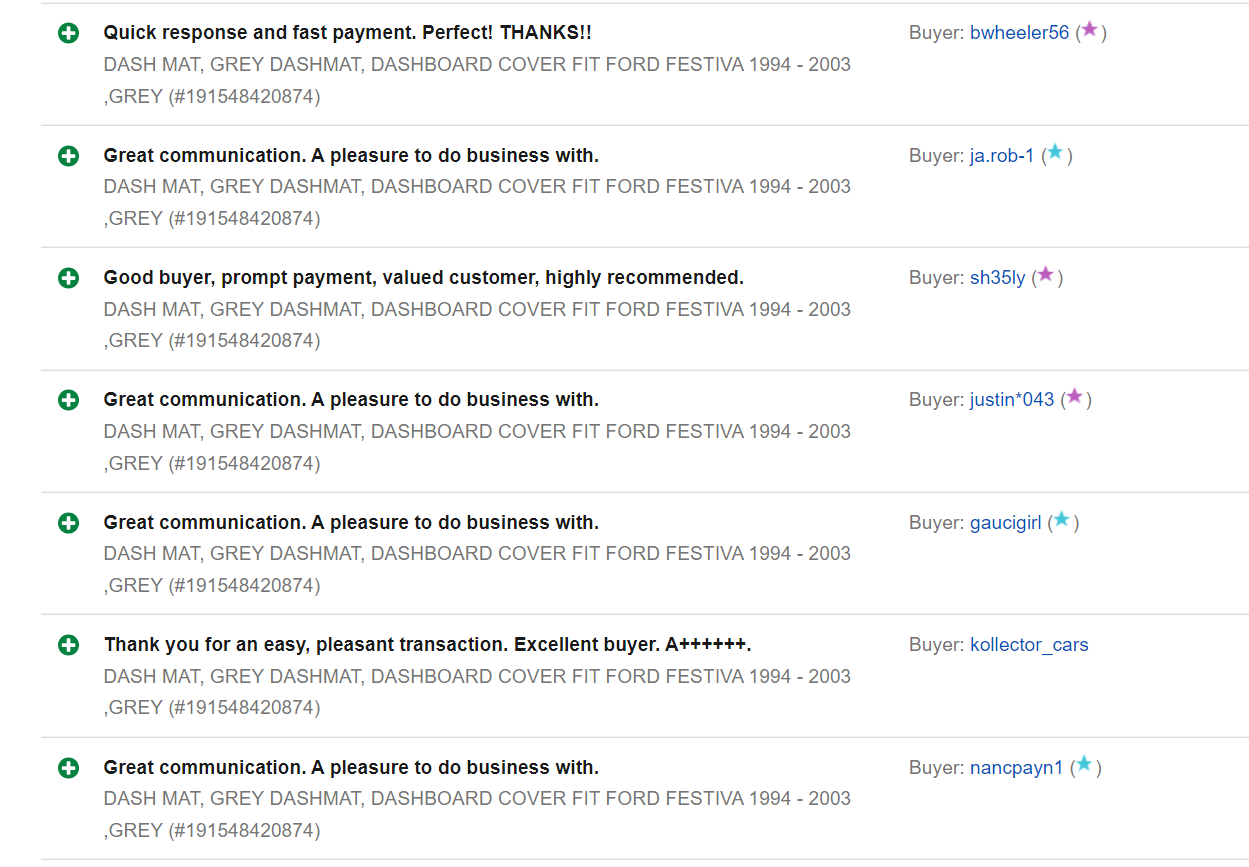This screenshot has height=867, width=1249.
Task: Go to nancpayn1's profile
Action: 1016,768
